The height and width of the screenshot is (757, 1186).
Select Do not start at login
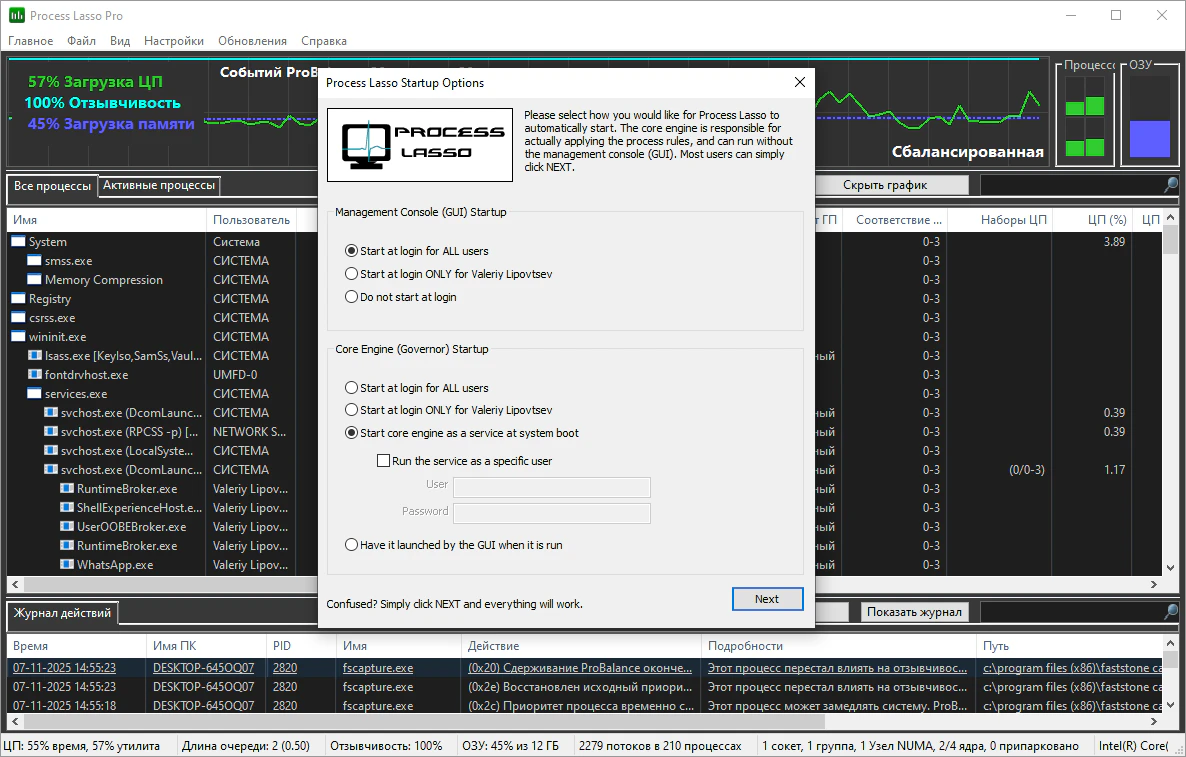pyautogui.click(x=401, y=297)
